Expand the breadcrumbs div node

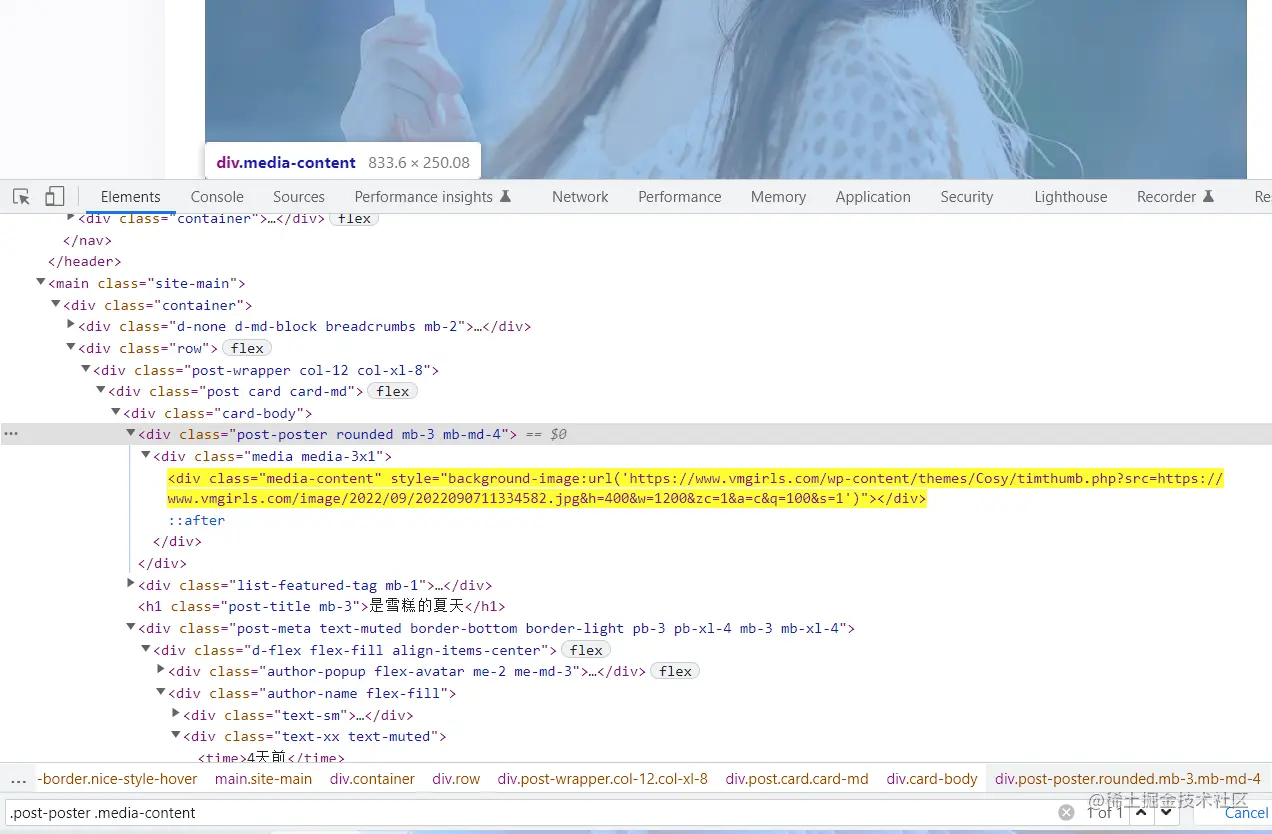(x=71, y=326)
